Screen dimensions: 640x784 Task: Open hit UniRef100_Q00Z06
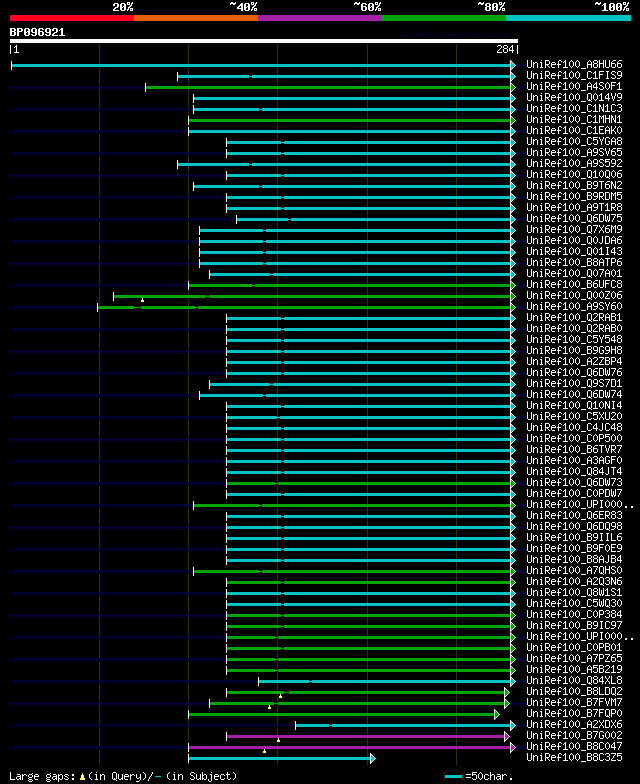tap(574, 296)
